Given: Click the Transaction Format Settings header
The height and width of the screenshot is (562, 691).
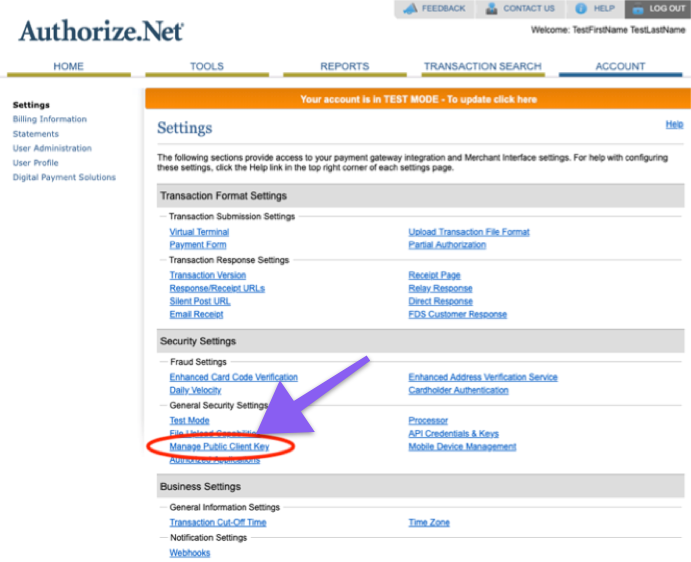Looking at the screenshot, I should (420, 196).
